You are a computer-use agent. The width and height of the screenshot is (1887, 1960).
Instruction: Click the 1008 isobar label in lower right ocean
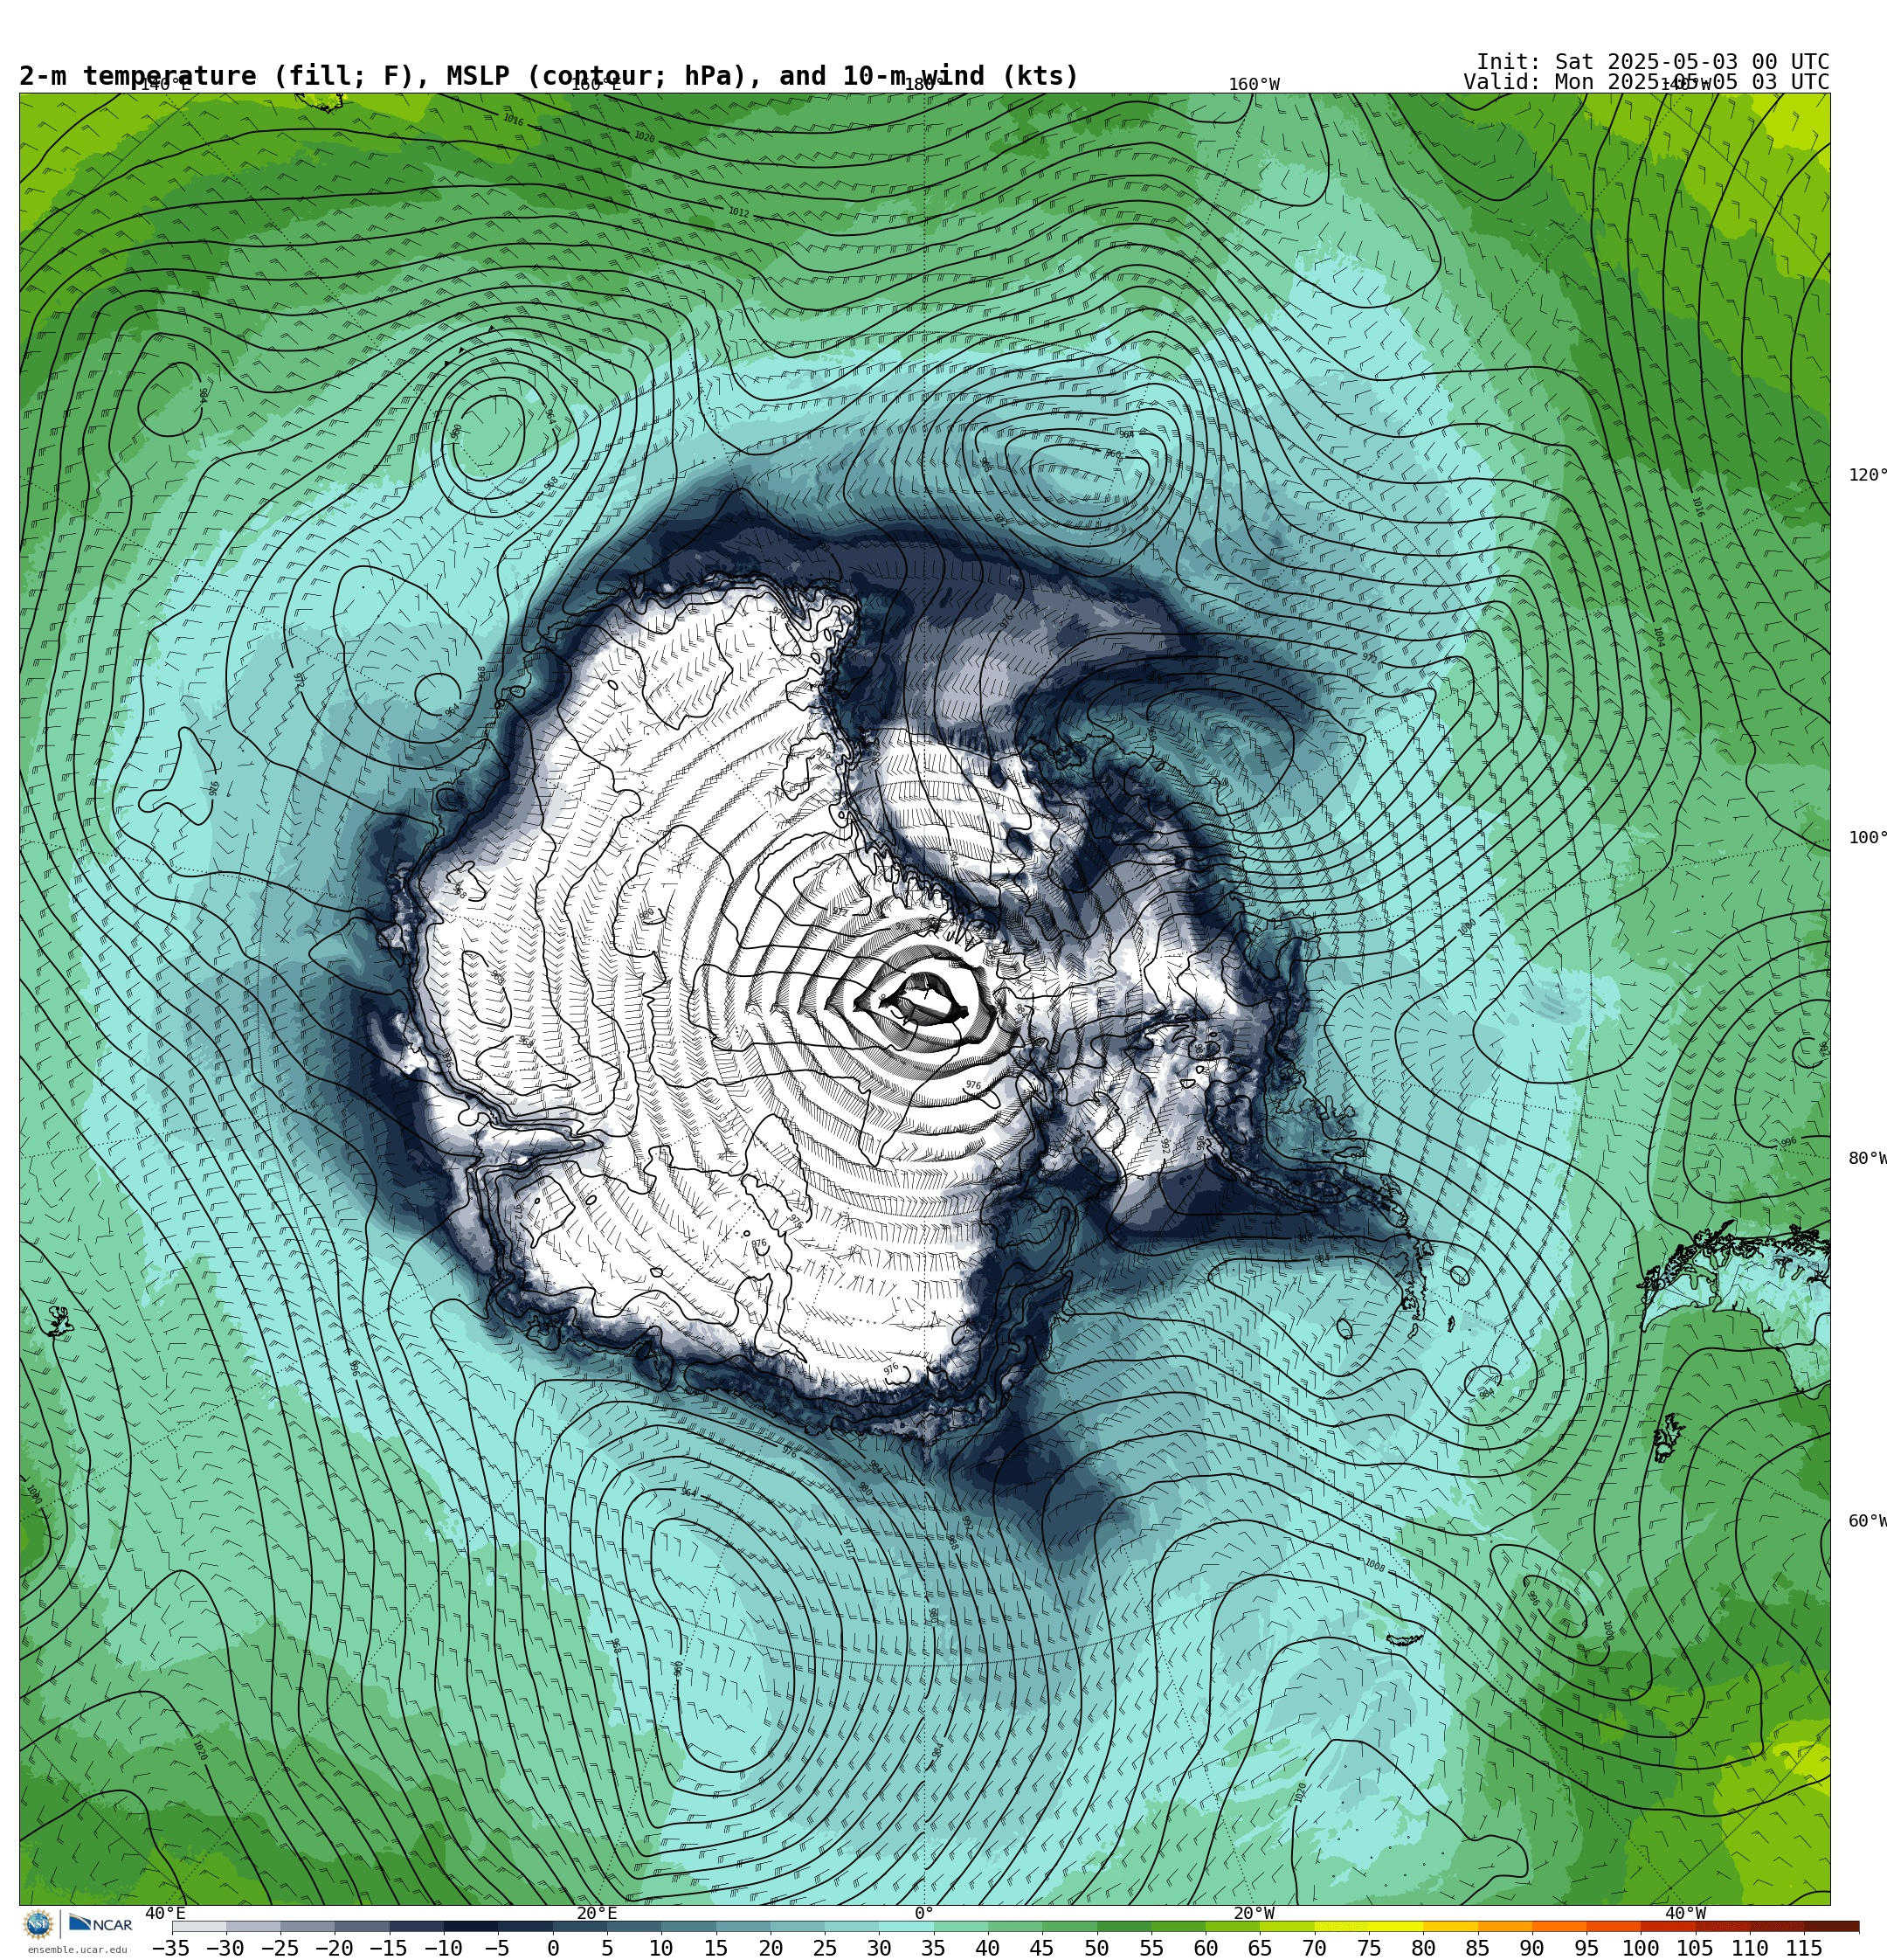1375,1566
